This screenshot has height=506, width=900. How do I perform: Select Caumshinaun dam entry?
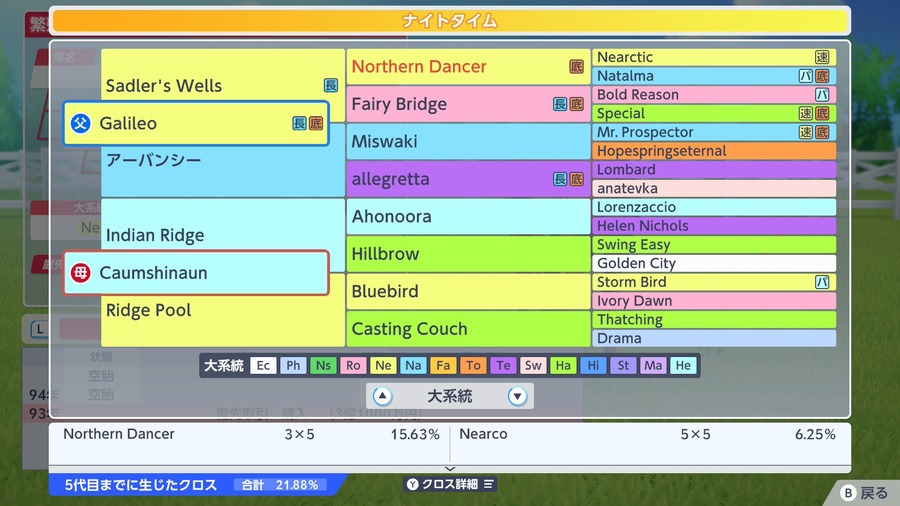(196, 273)
